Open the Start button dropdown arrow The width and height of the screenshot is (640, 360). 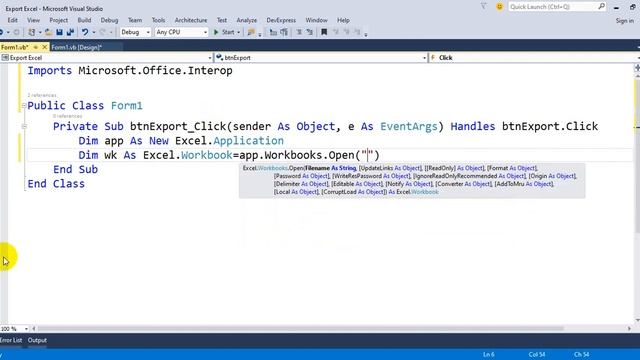238,32
